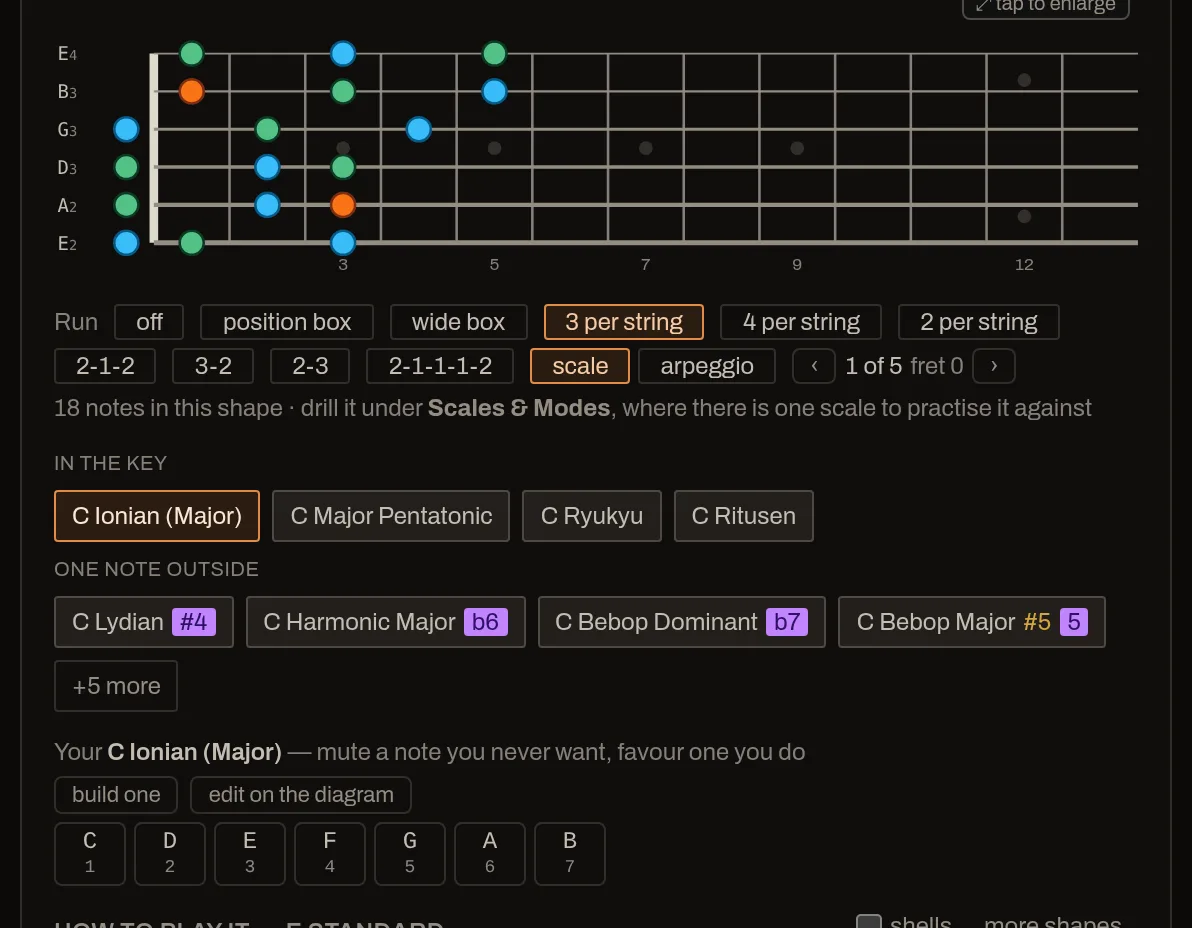
Task: Select the C Major Pentatonic scale
Action: point(391,516)
